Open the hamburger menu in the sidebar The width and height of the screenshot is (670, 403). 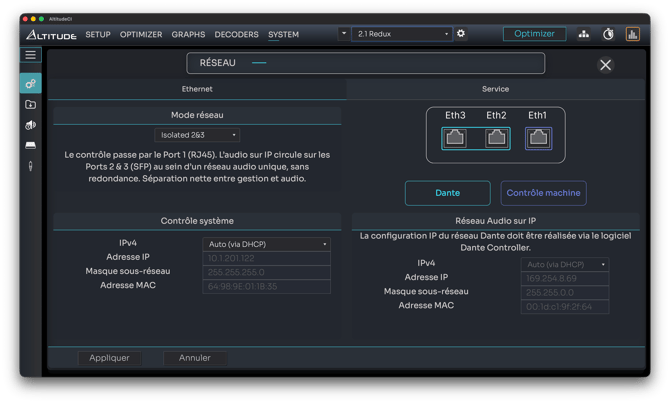pos(30,55)
